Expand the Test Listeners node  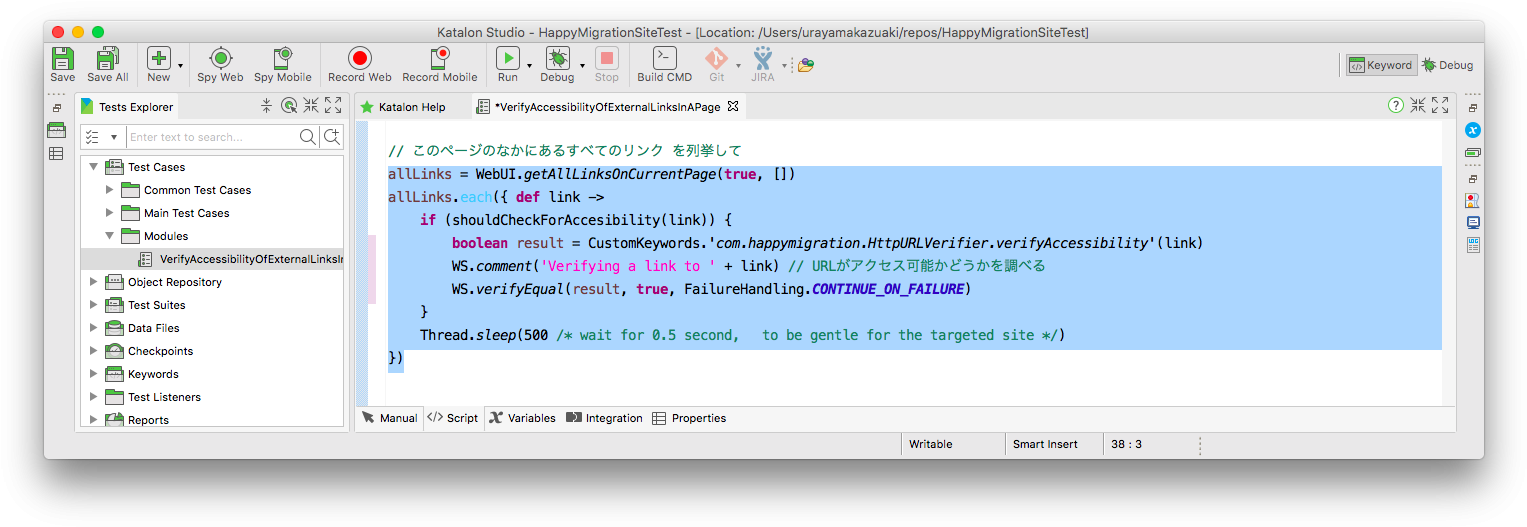[x=94, y=397]
